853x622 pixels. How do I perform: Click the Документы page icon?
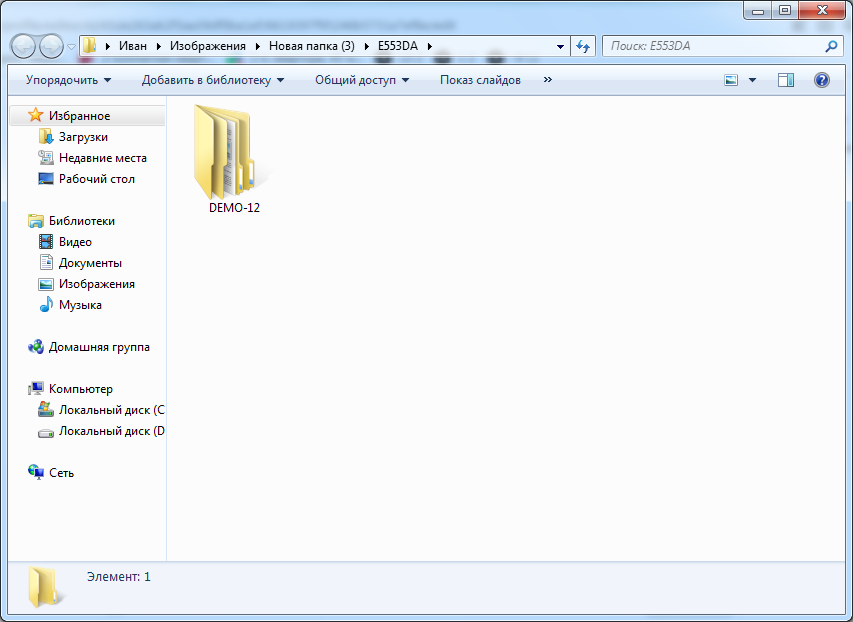pos(46,262)
